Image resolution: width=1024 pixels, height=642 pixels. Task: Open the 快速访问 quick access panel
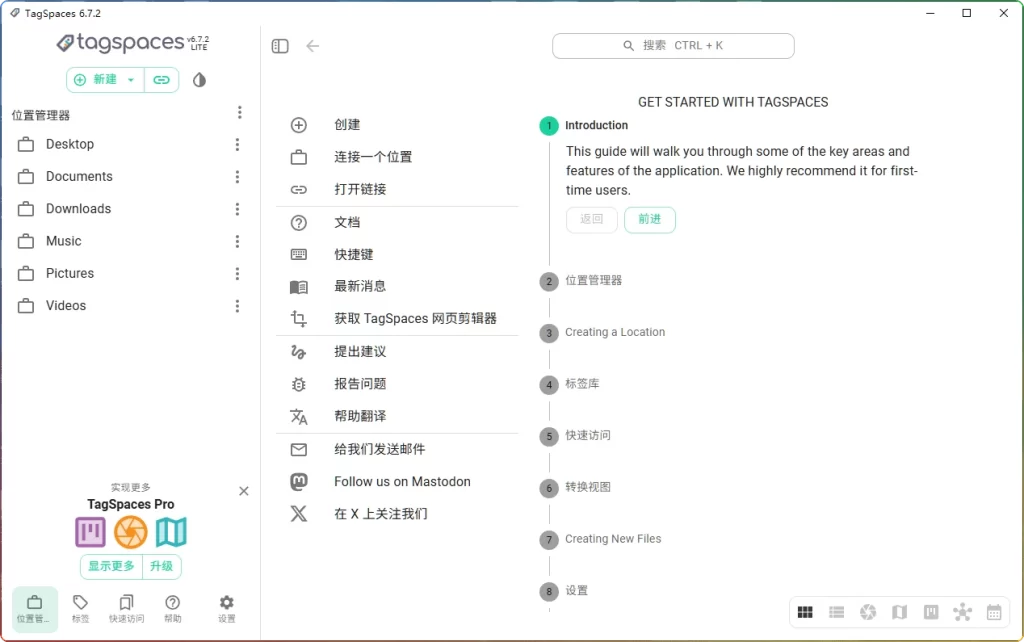tap(126, 608)
